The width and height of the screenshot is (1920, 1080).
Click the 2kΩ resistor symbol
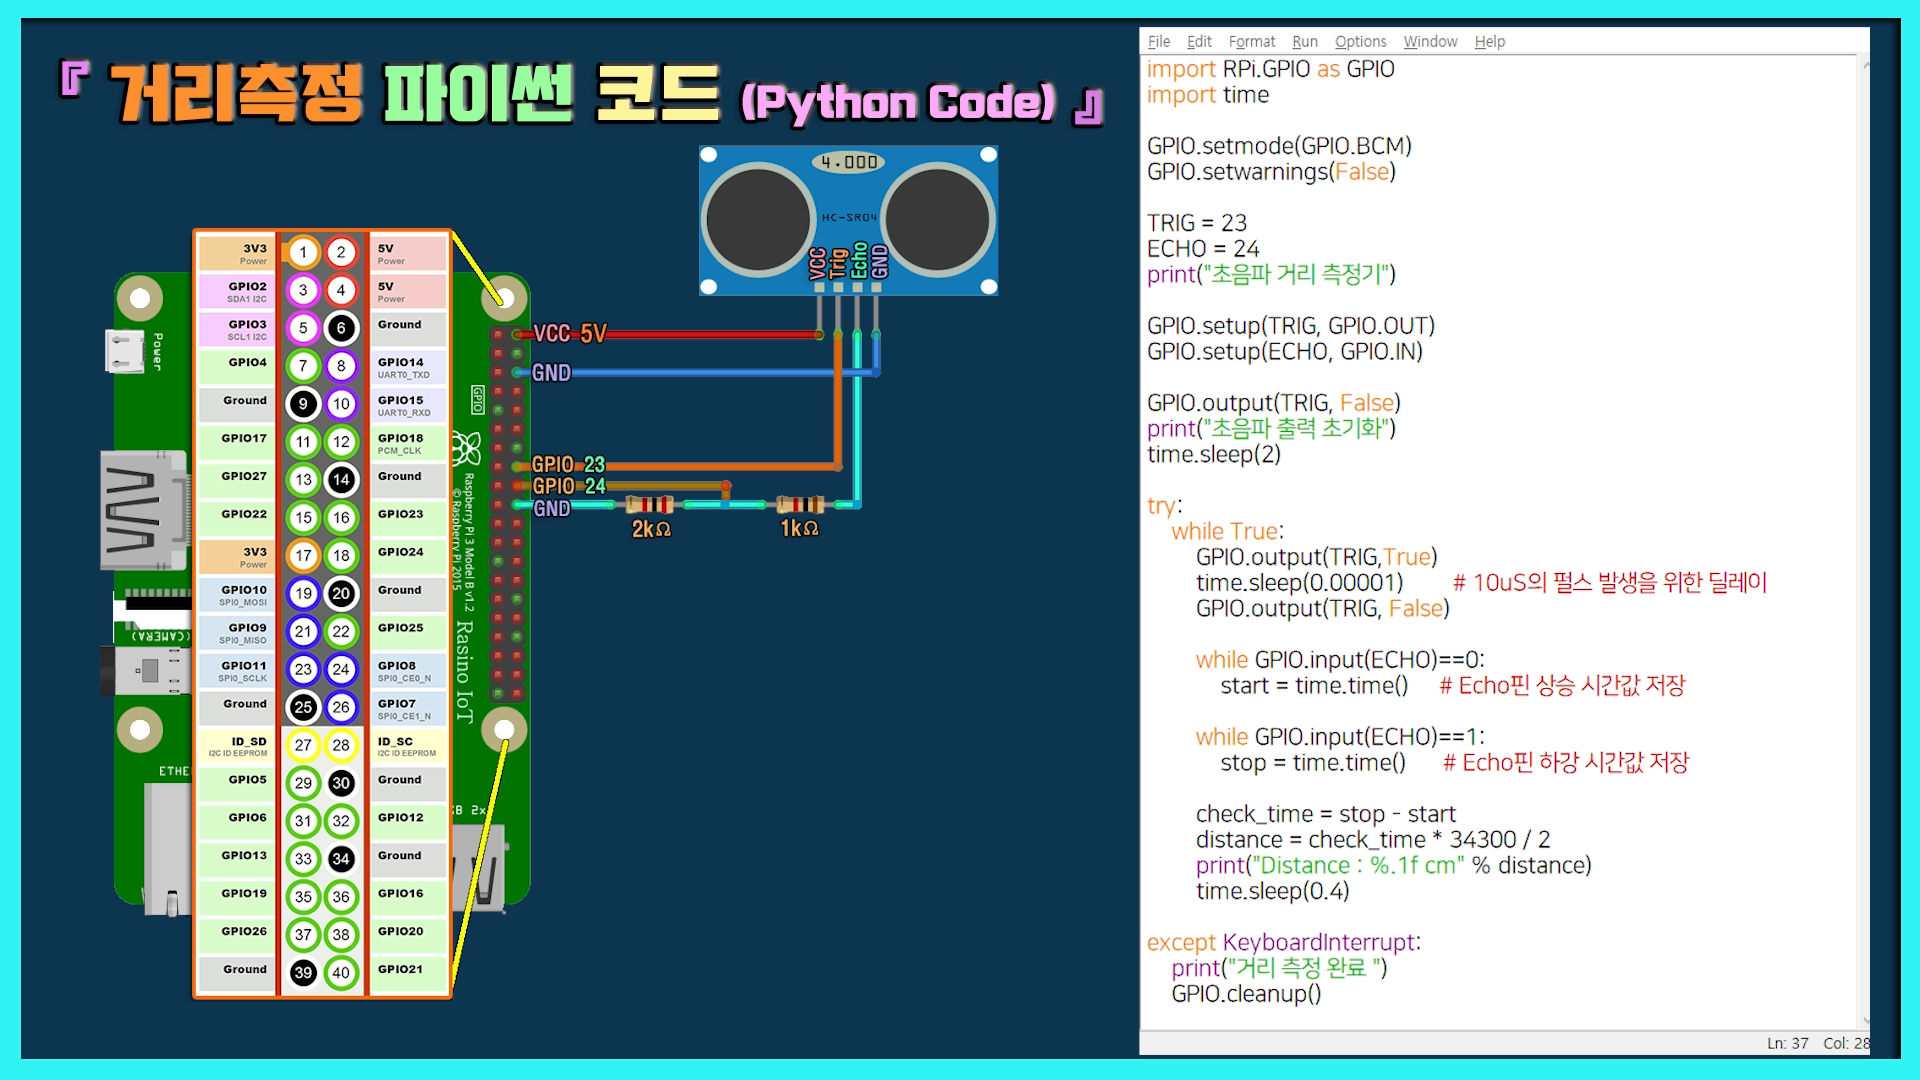tap(650, 505)
